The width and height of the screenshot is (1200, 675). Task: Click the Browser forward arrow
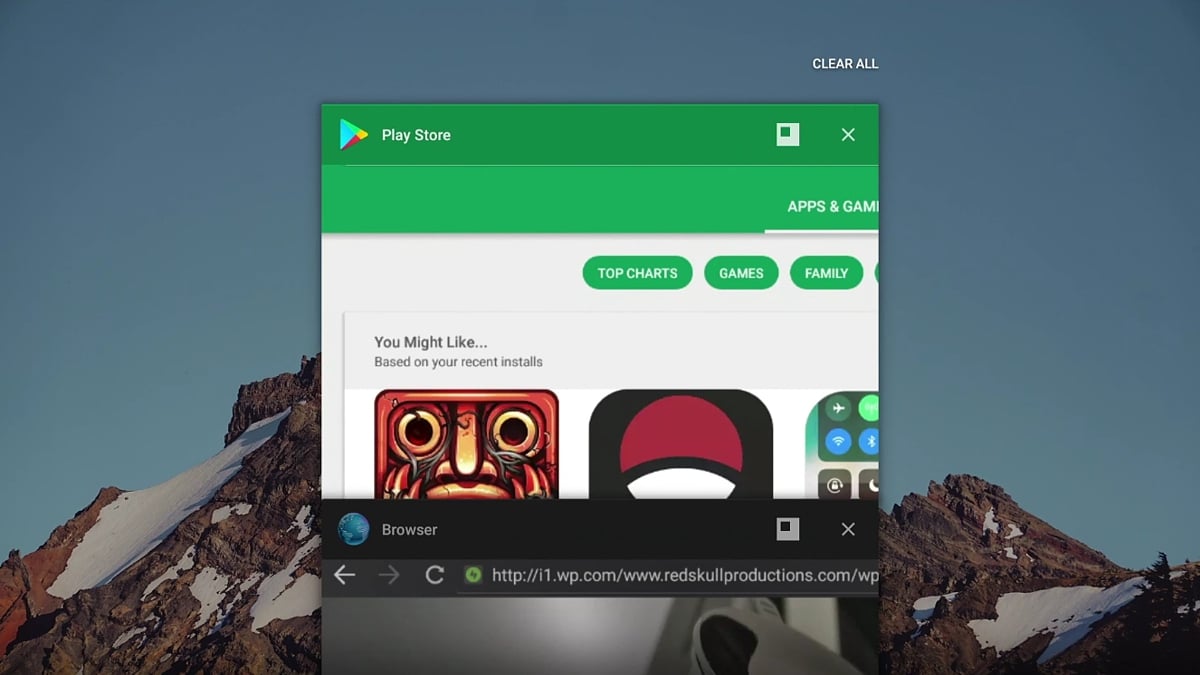(x=389, y=575)
